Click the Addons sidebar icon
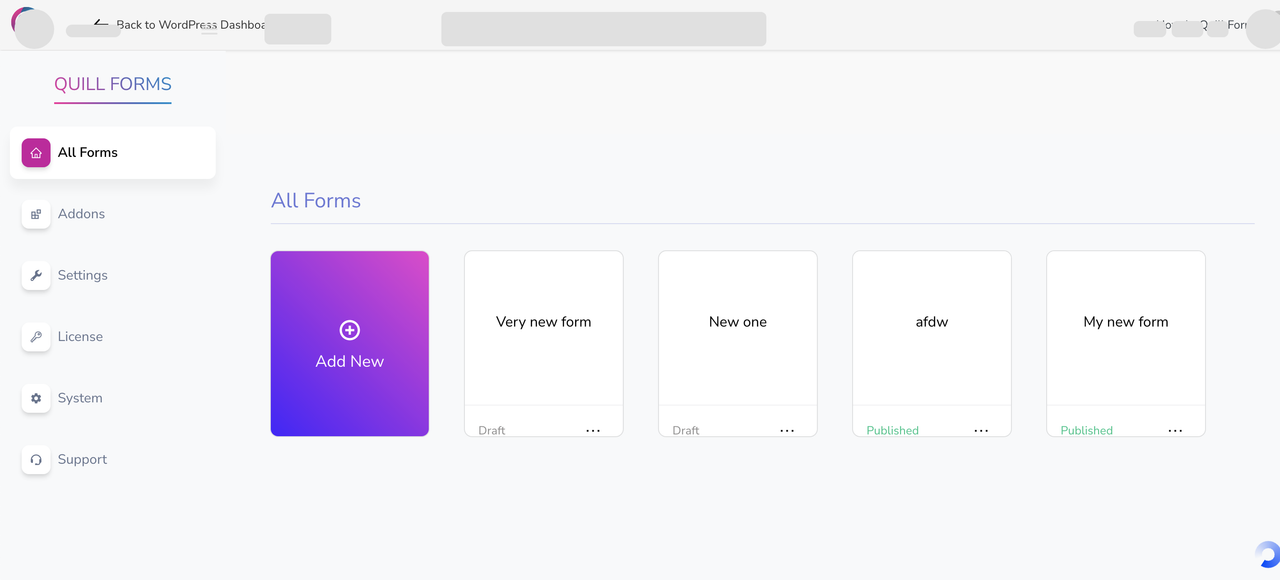This screenshot has width=1280, height=580. click(36, 214)
